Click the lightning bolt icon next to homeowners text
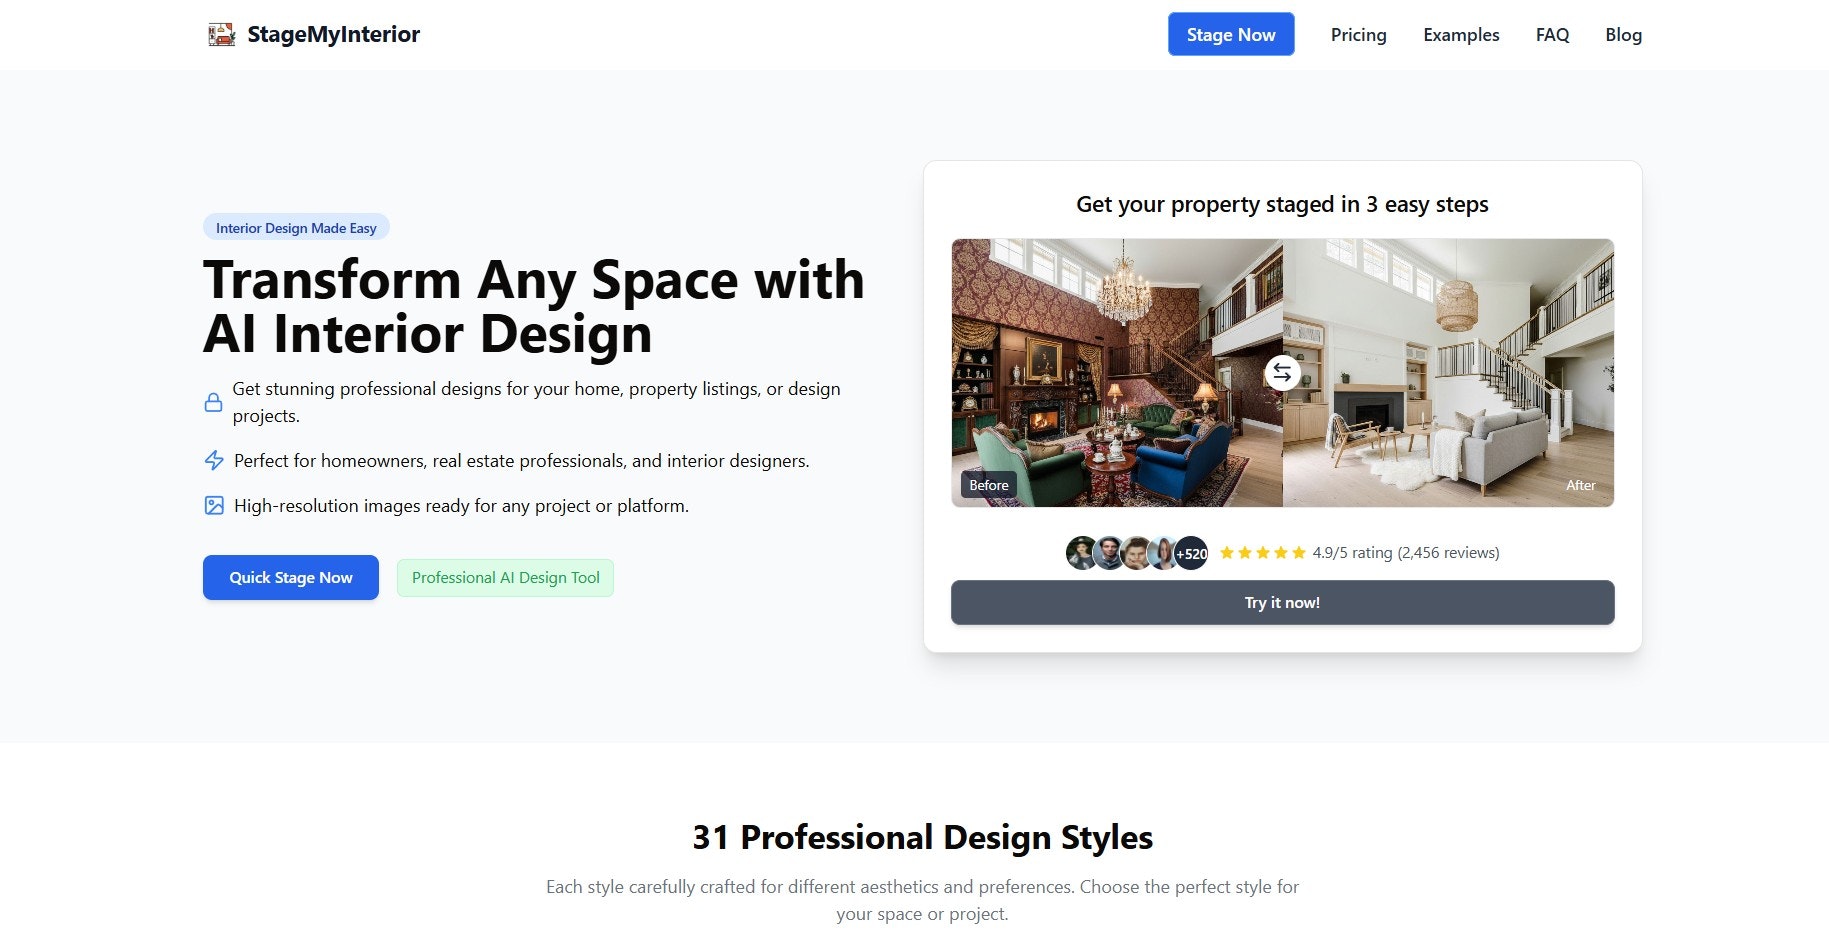This screenshot has height=938, width=1829. [x=213, y=461]
